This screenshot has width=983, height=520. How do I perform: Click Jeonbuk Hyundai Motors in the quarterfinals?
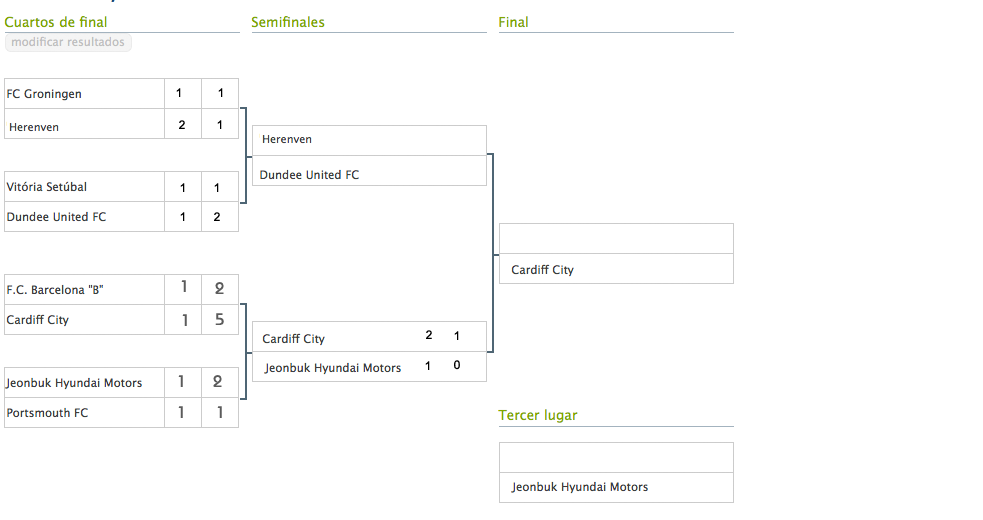[x=74, y=383]
